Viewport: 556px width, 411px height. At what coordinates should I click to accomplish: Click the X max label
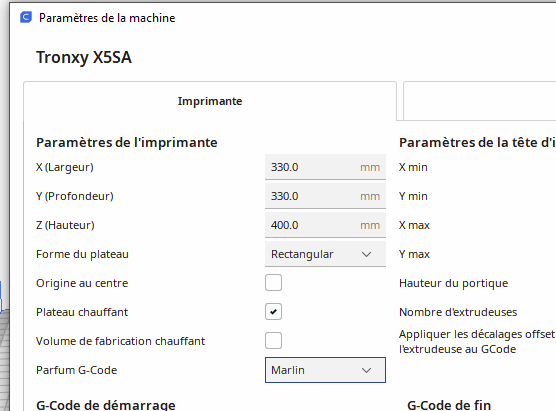(414, 225)
